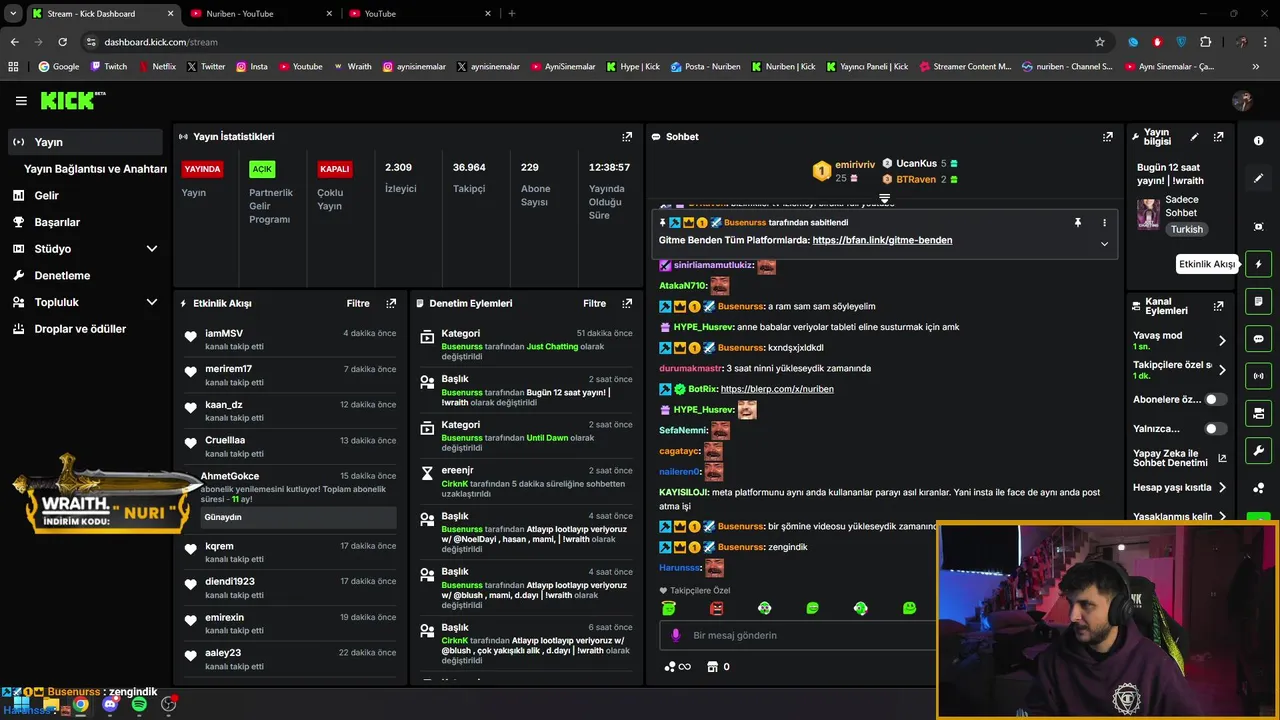Pop out the Yayın İstatistikleri panel

click(627, 137)
